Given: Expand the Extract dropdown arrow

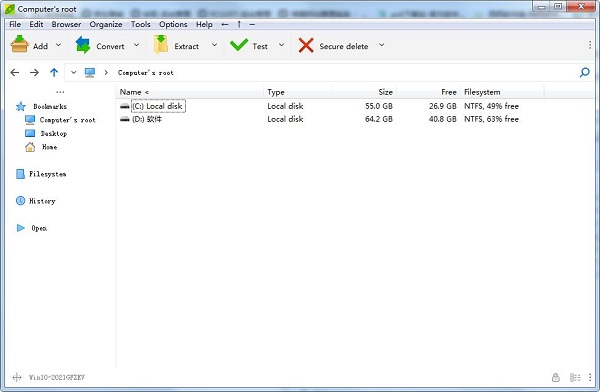Looking at the screenshot, I should [215, 45].
